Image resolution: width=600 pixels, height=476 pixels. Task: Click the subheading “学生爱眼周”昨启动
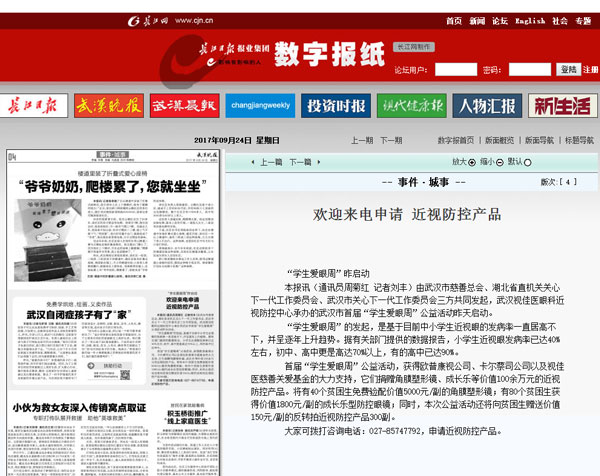pos(328,274)
